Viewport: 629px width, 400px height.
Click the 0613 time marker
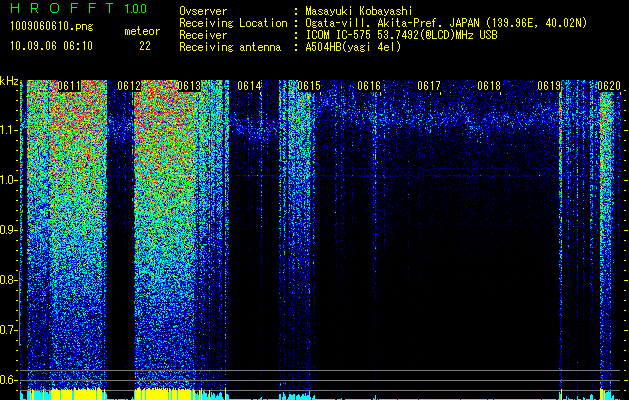pyautogui.click(x=189, y=86)
